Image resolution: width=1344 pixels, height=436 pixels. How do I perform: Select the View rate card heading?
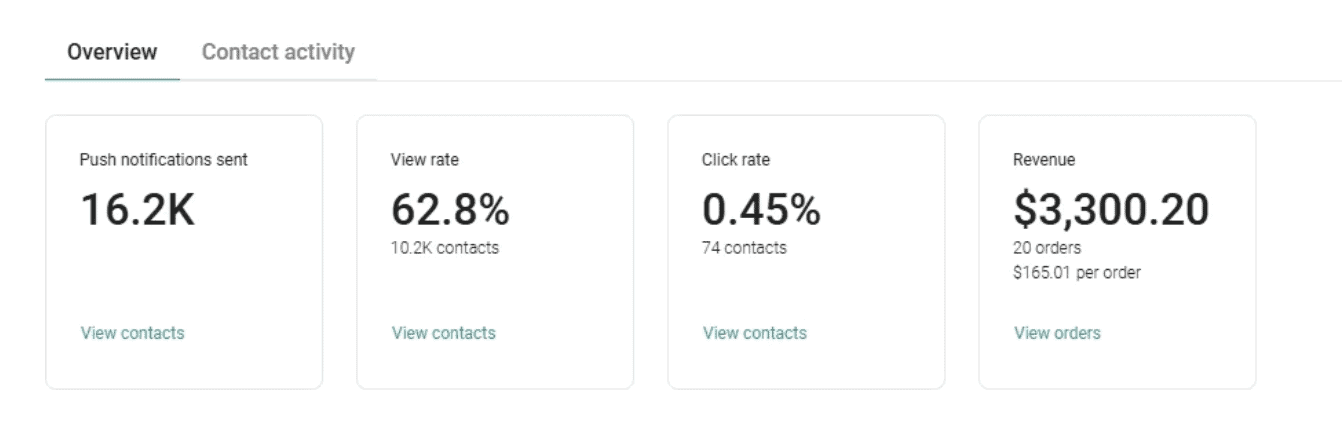coord(425,160)
